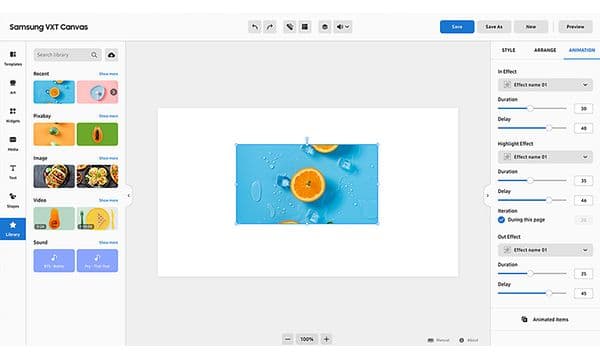This screenshot has width=600, height=360.
Task: Switch to the Style tab
Action: click(x=509, y=50)
